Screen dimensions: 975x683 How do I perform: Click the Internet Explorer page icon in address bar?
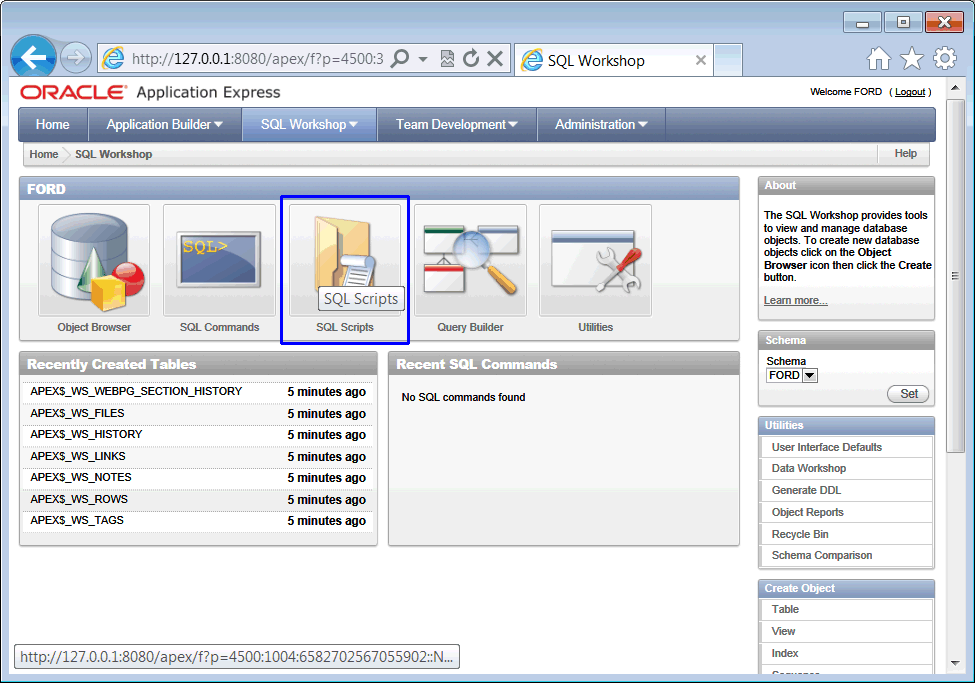(x=113, y=58)
